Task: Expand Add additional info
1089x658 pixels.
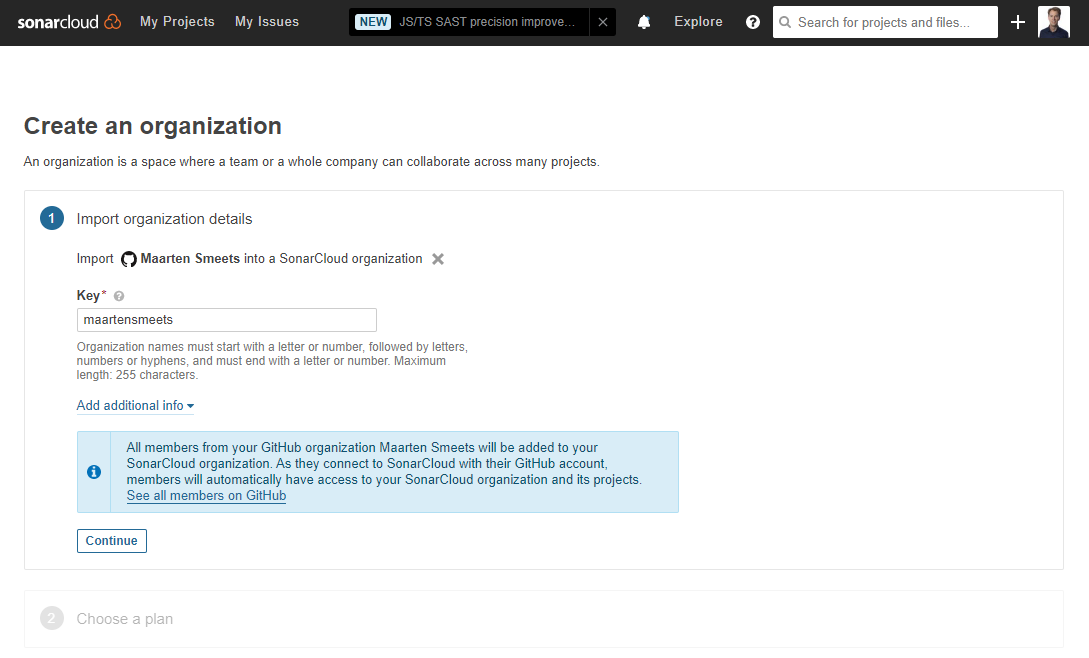Action: coord(135,406)
